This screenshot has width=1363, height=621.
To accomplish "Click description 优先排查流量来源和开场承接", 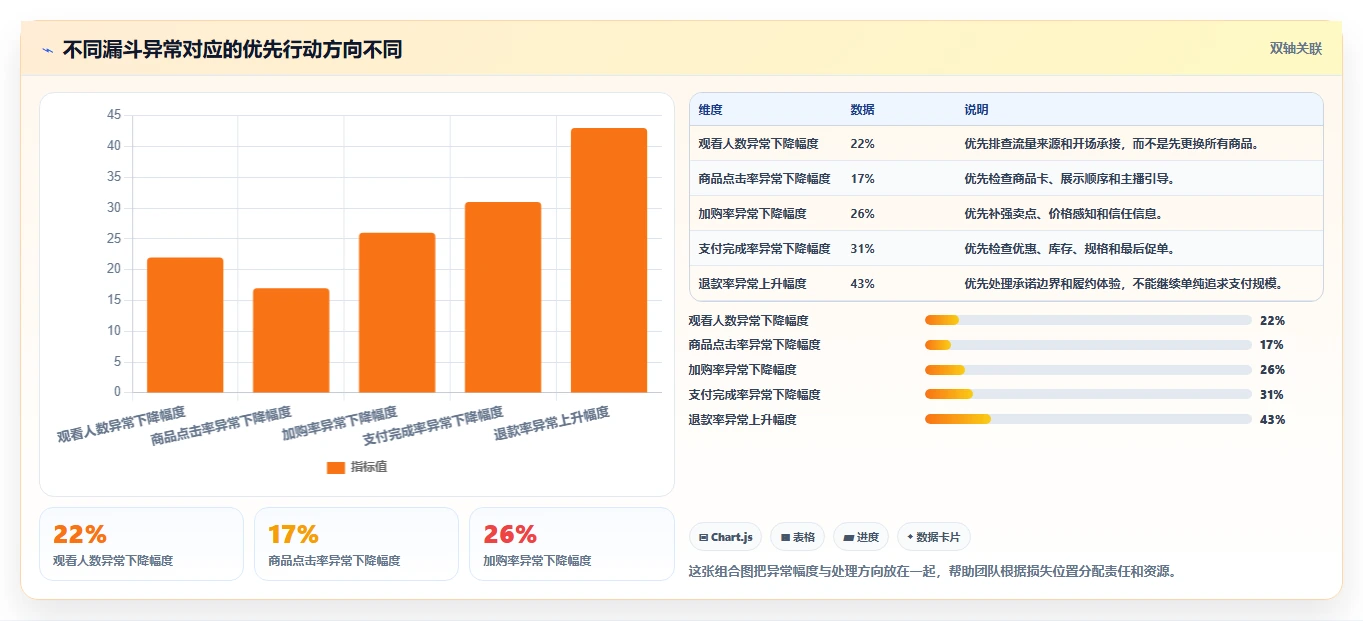I will point(1111,144).
